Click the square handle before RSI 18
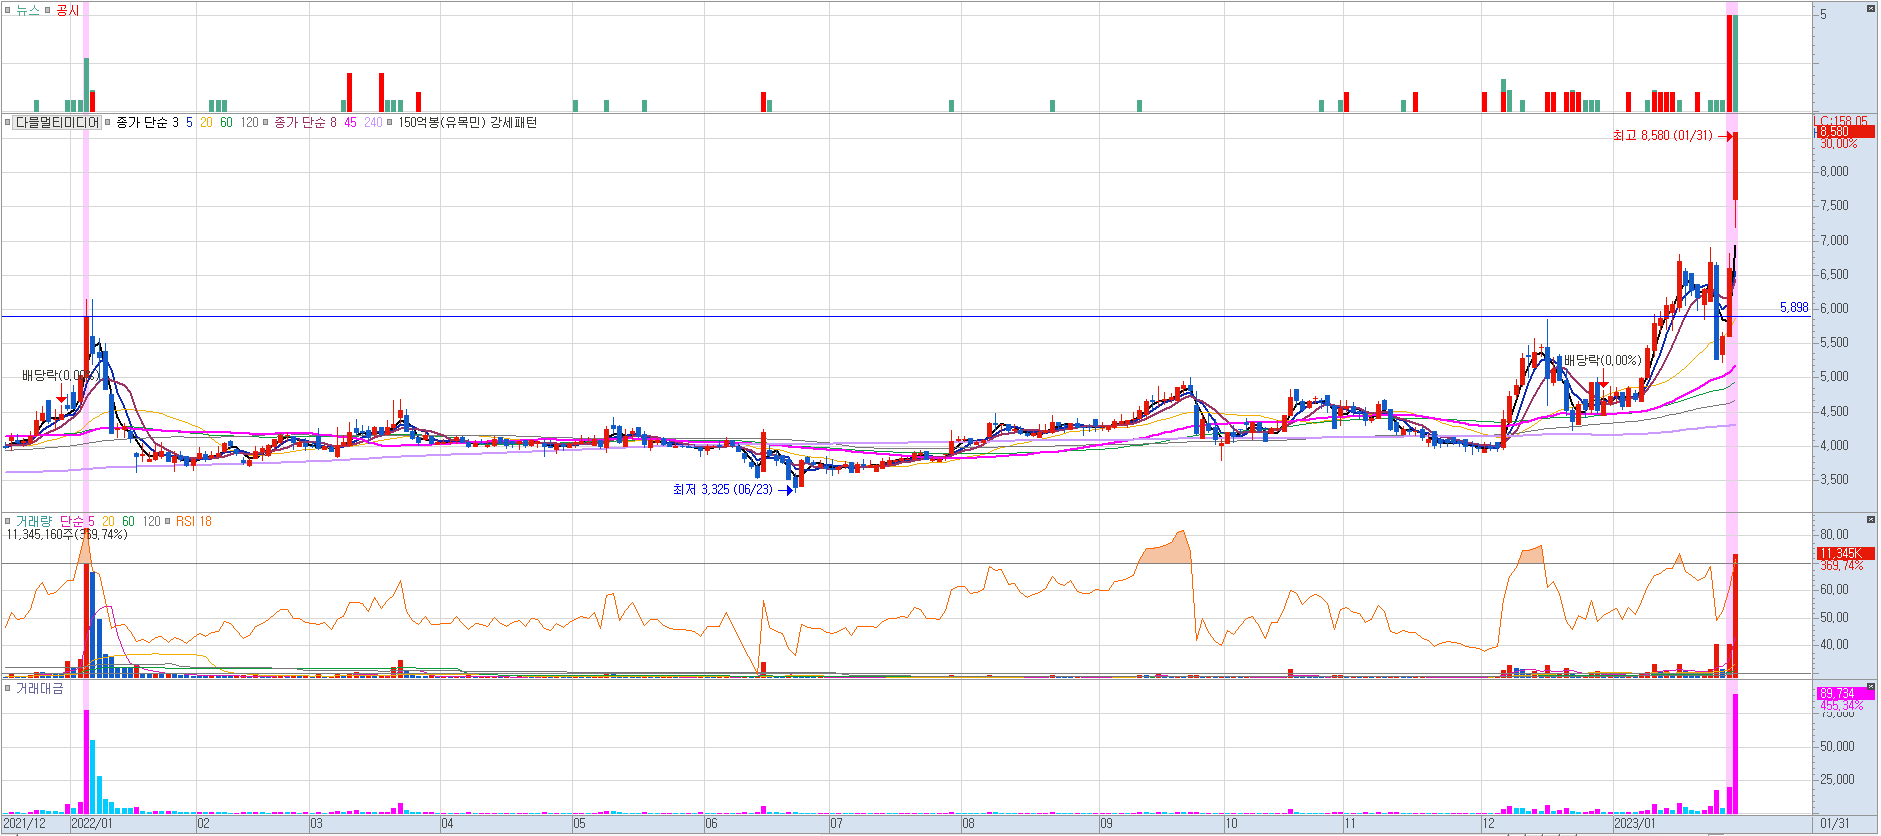The height and width of the screenshot is (836, 1881). coord(168,521)
